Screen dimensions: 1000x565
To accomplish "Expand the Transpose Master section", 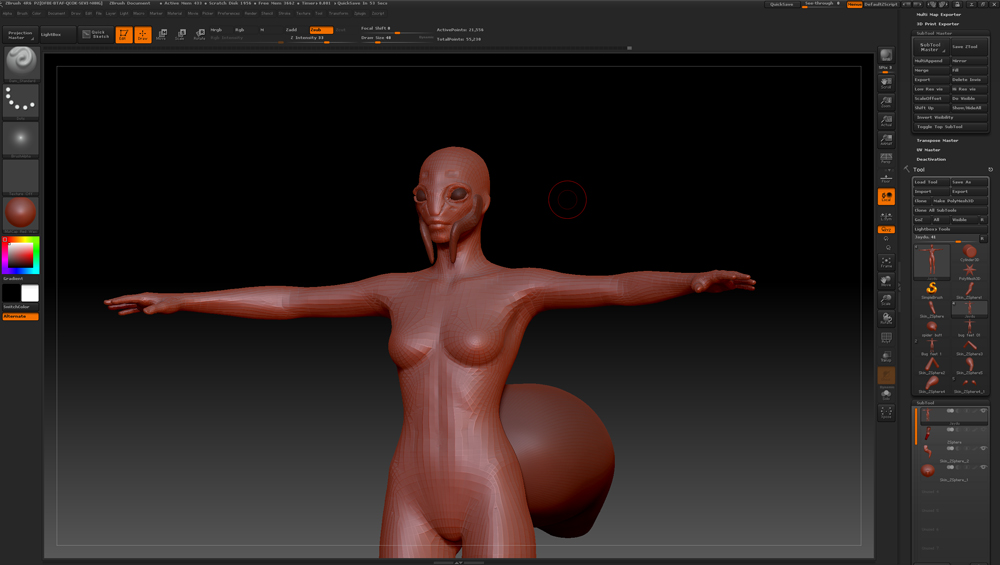I will coord(937,141).
